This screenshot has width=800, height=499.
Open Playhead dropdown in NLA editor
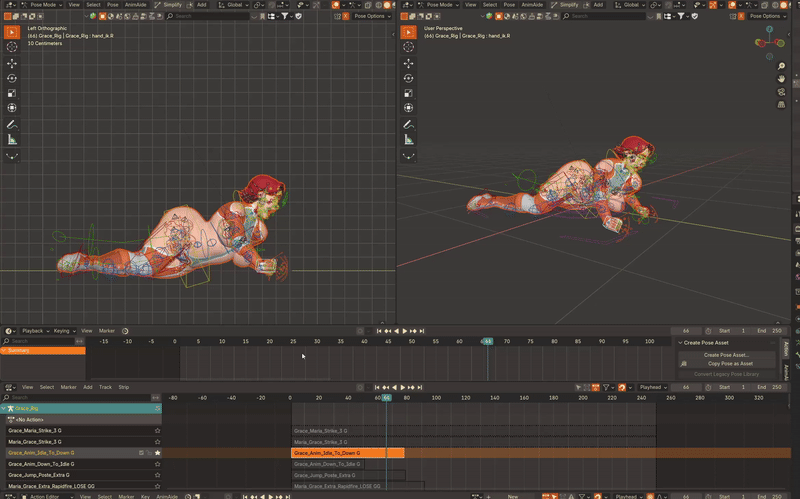pyautogui.click(x=654, y=387)
